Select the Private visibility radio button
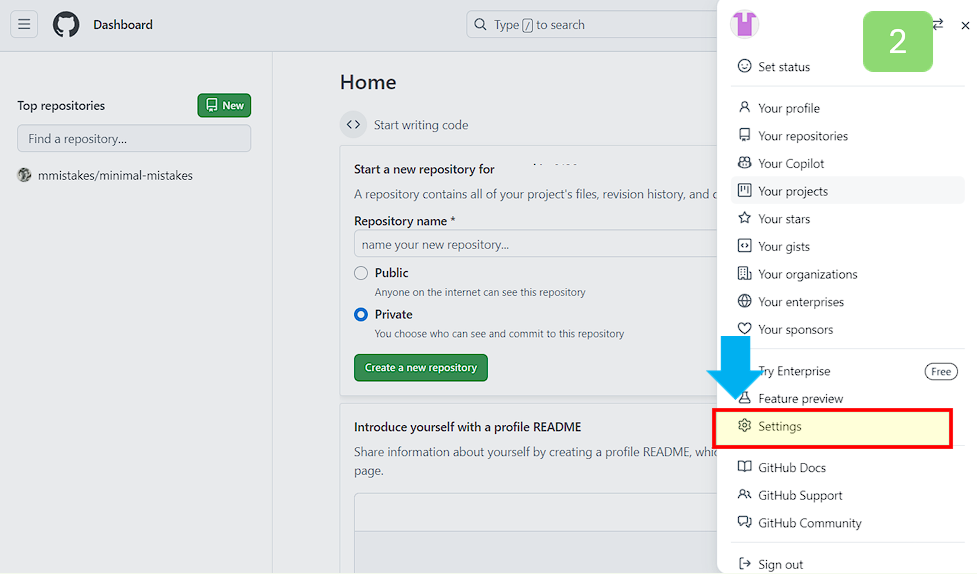977x574 pixels. click(x=361, y=315)
